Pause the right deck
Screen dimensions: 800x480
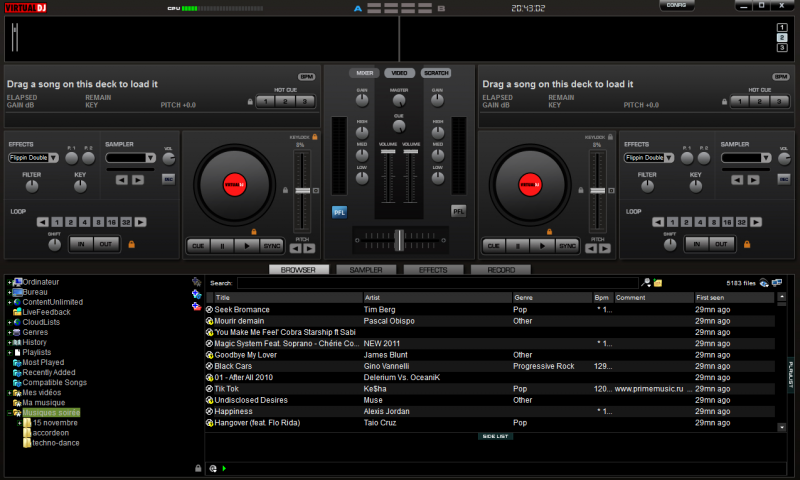[517, 245]
